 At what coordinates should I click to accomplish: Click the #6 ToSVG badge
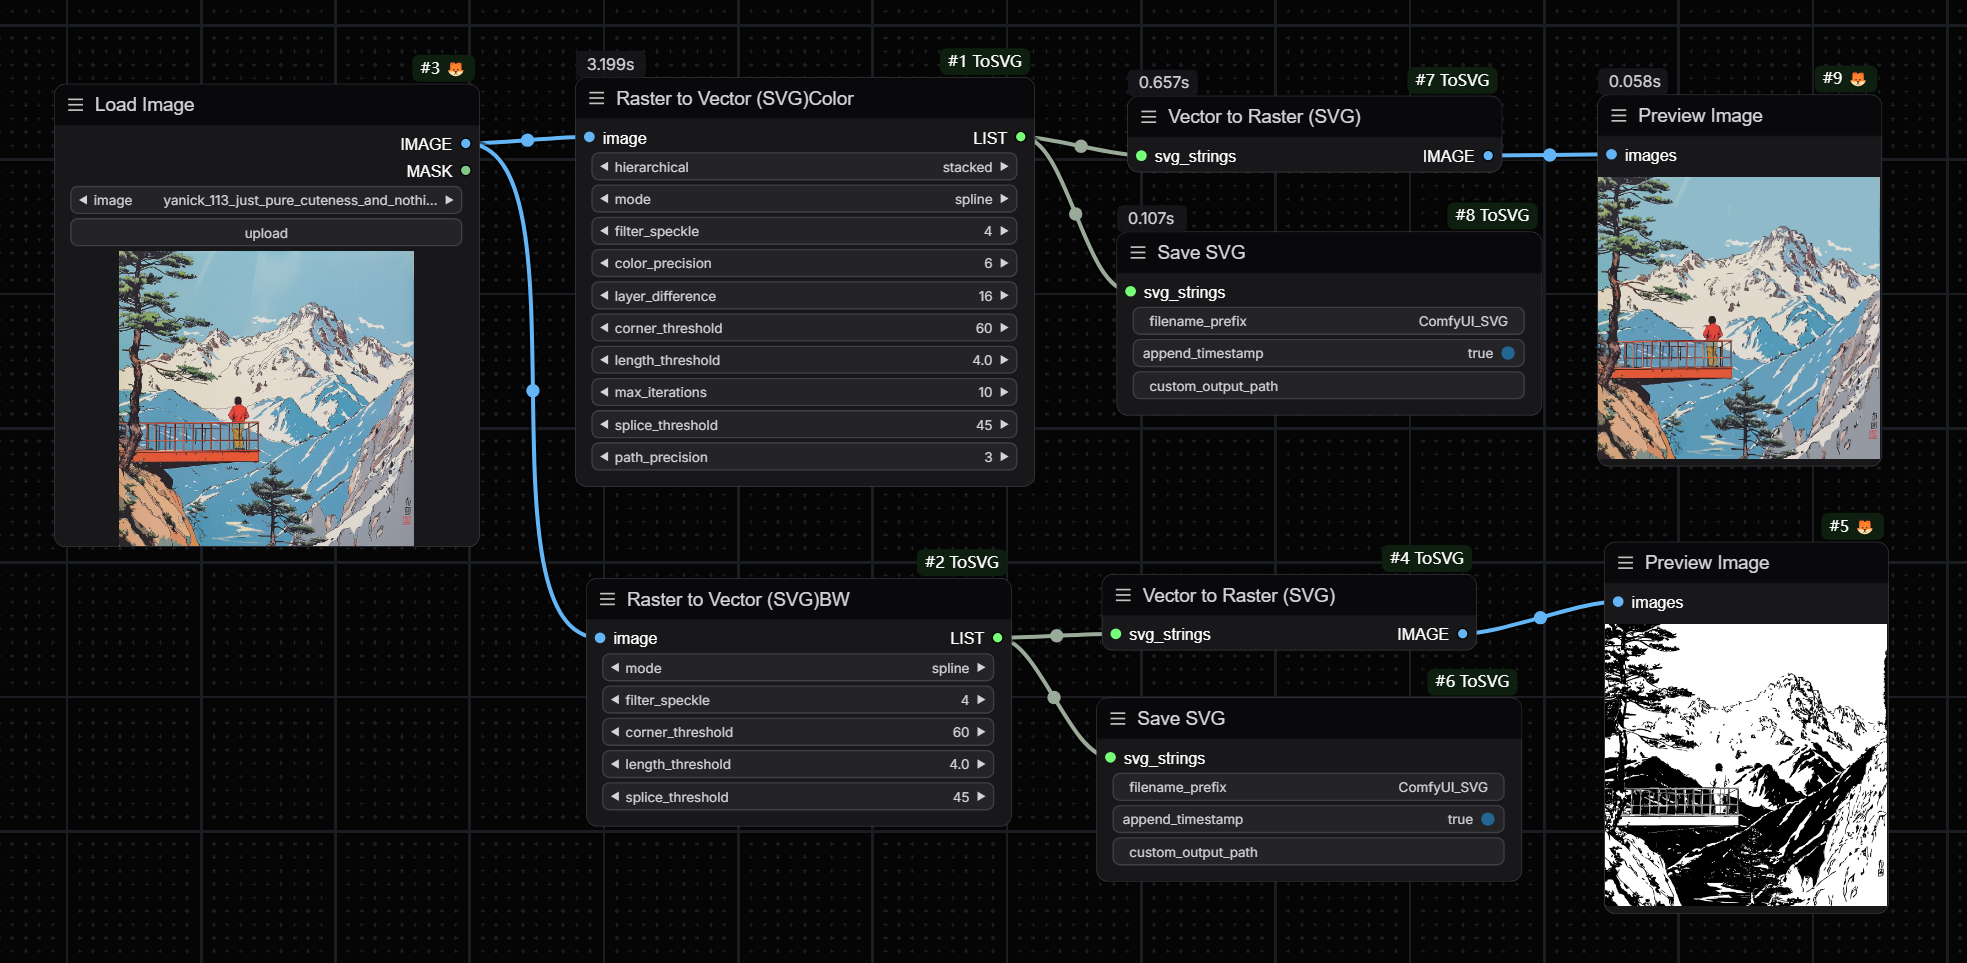pyautogui.click(x=1472, y=681)
